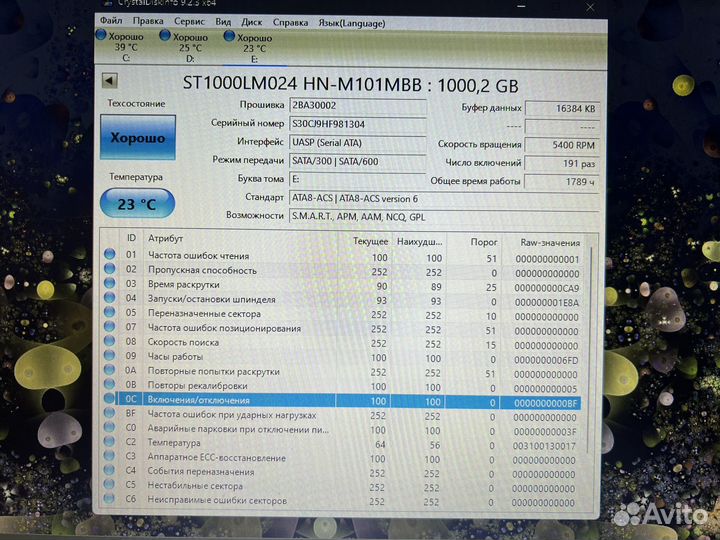This screenshot has height=540, width=720.
Task: Click status circle for Часы работы row
Action: [110, 358]
